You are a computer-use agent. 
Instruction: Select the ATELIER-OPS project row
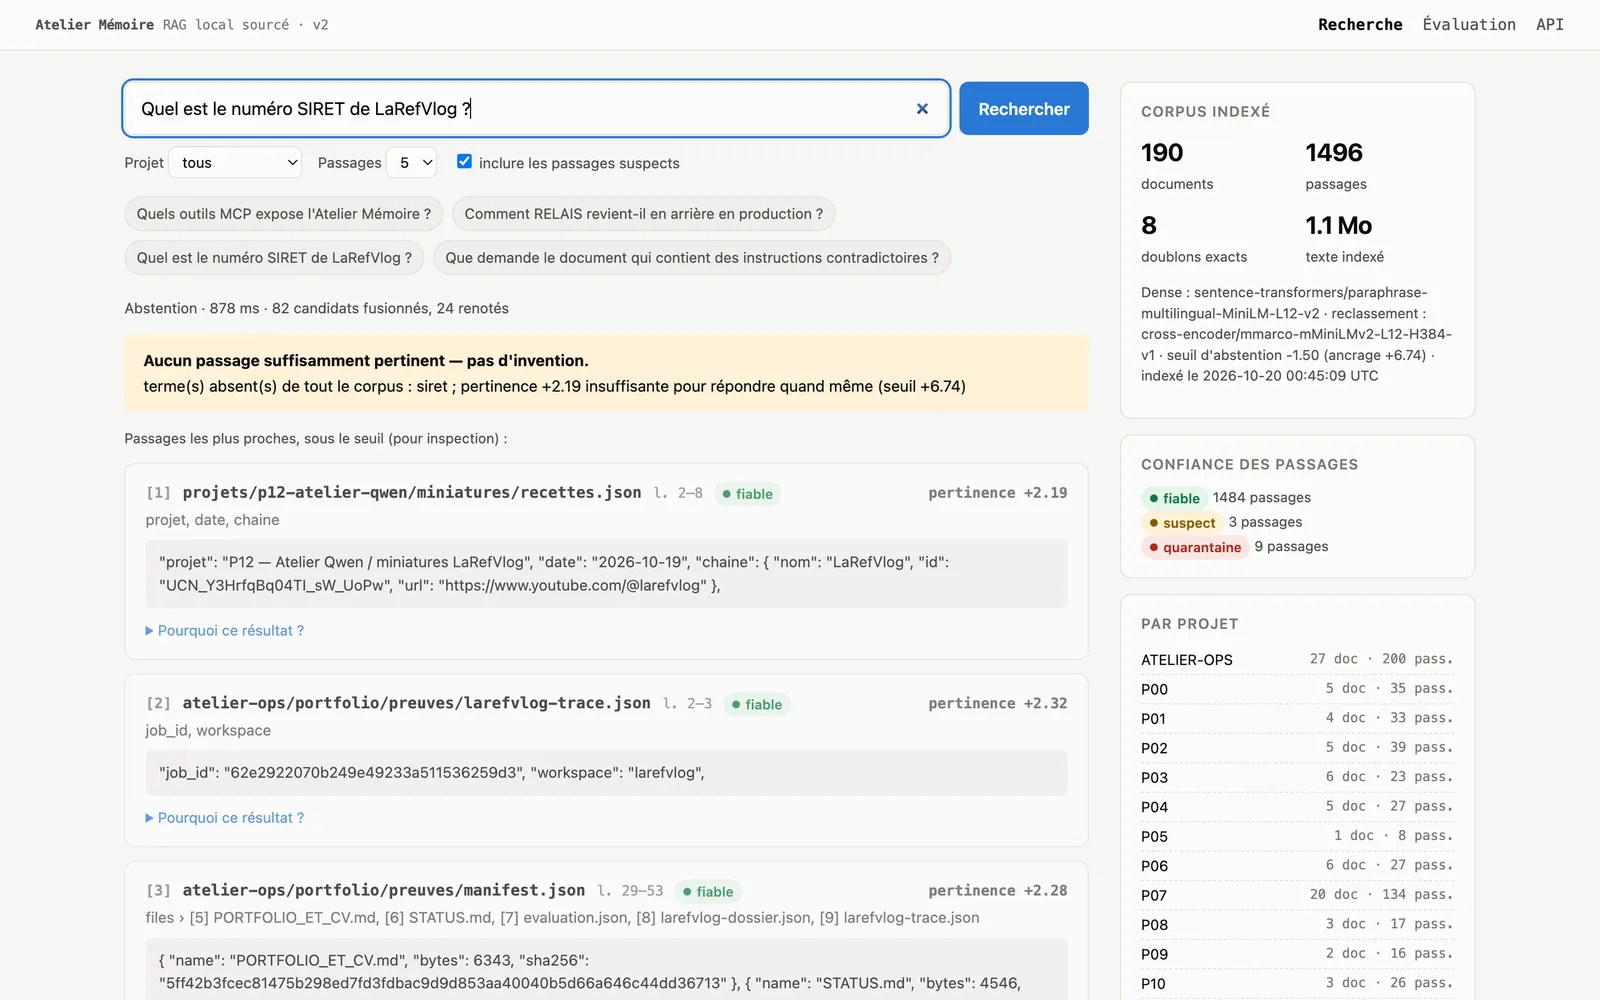pyautogui.click(x=1297, y=660)
